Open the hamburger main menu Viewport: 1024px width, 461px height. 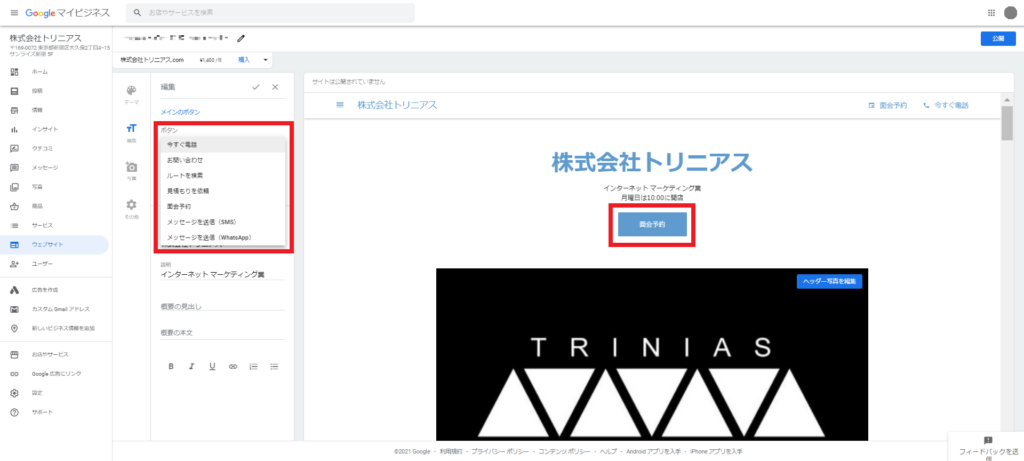(14, 13)
